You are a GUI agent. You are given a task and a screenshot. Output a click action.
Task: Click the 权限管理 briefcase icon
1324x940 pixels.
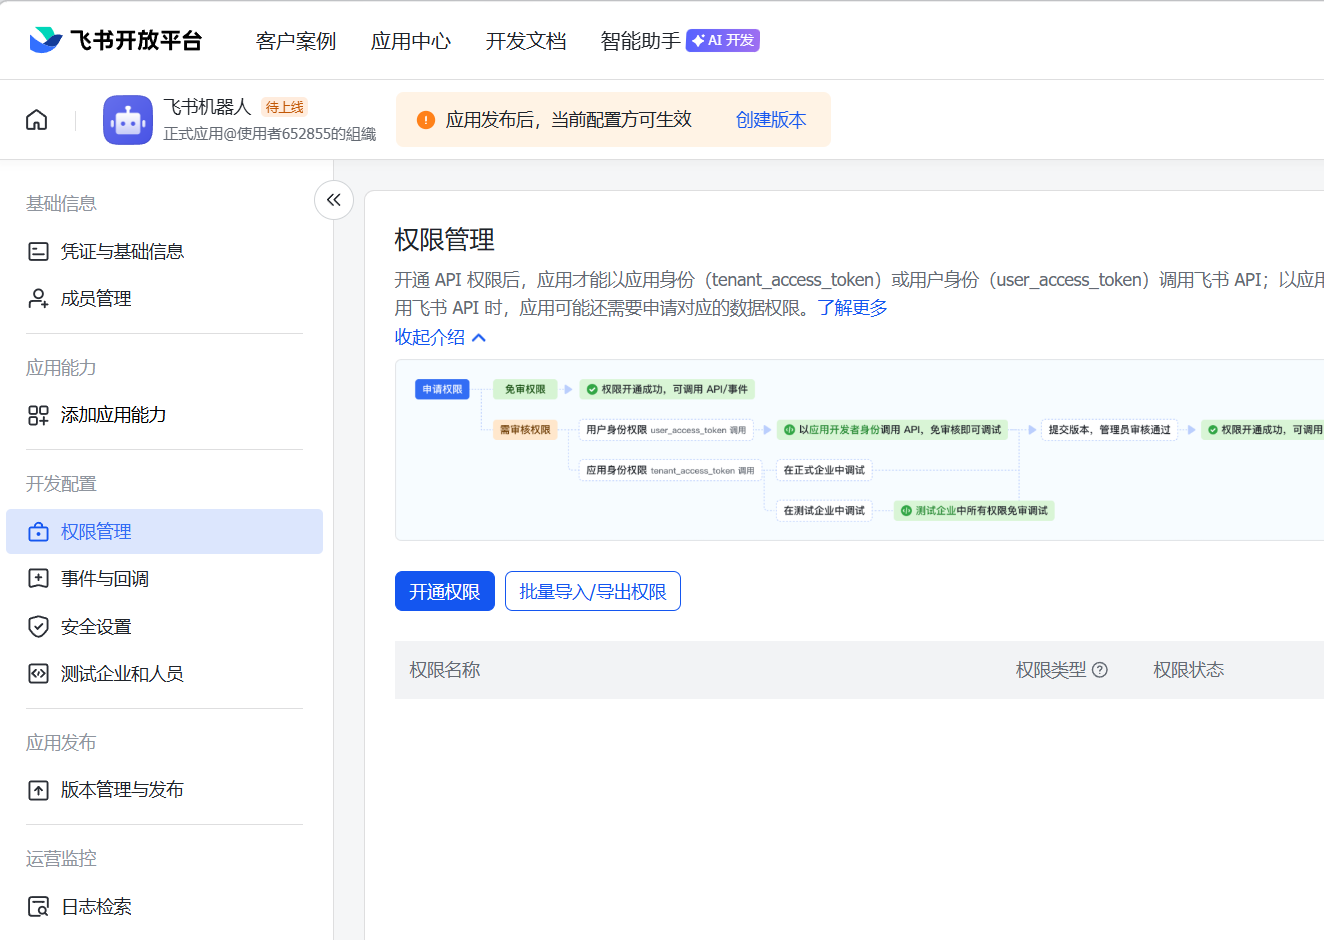[x=38, y=532]
